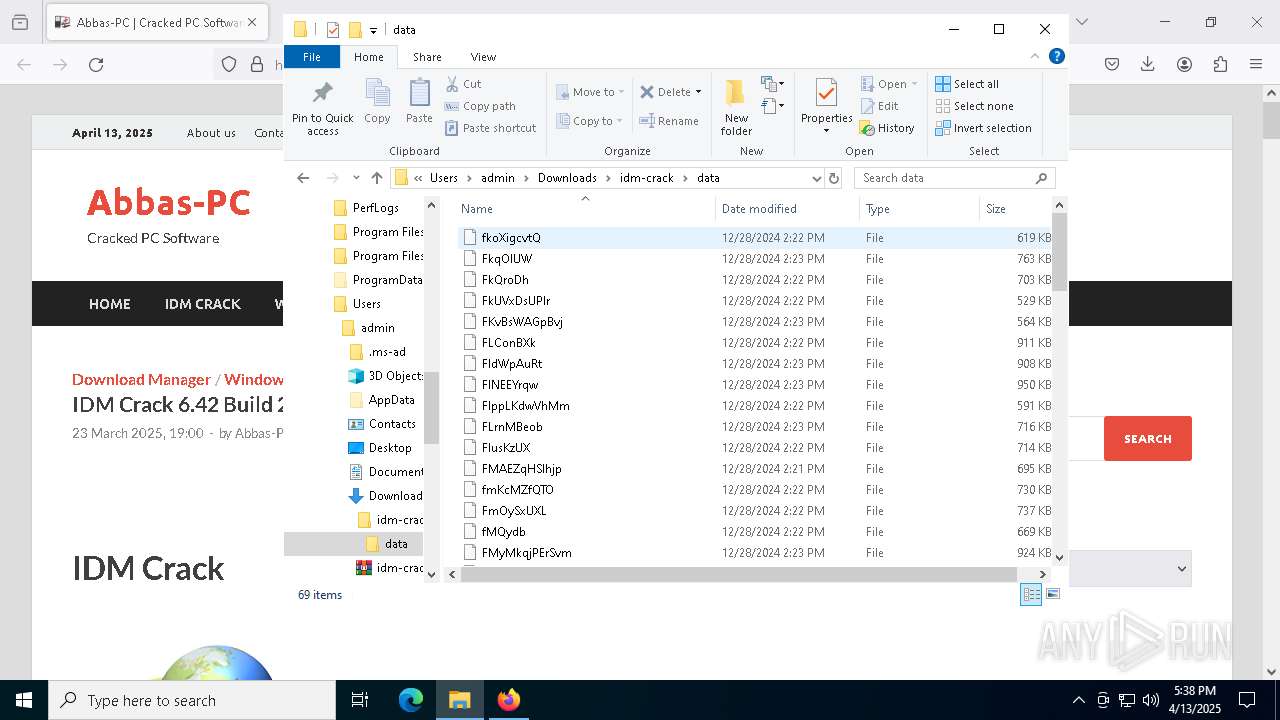Open the File ribbon tab
Image resolution: width=1280 pixels, height=720 pixels.
[x=312, y=57]
